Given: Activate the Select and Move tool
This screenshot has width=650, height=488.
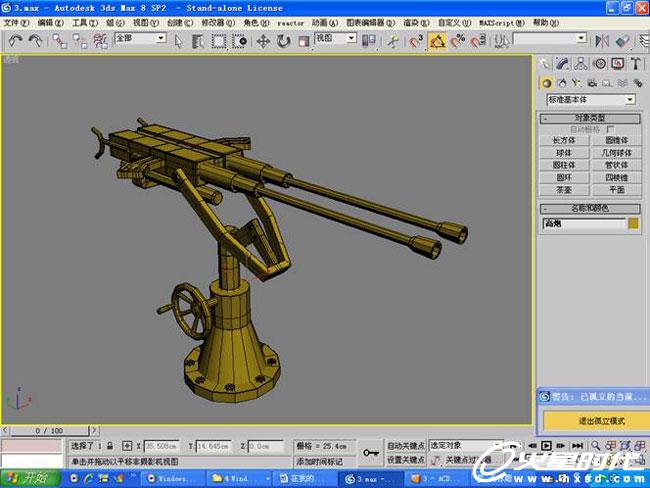Looking at the screenshot, I should pyautogui.click(x=263, y=41).
